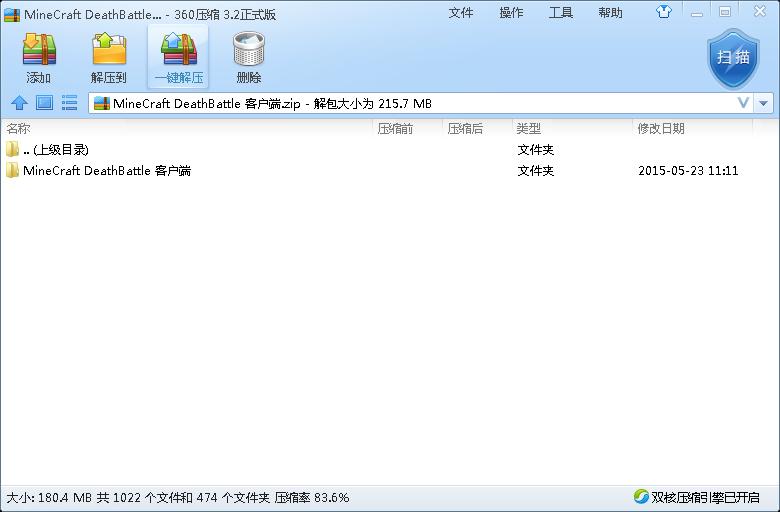780x512 pixels.
Task: Go up one level with blue arrow
Action: tap(19, 103)
